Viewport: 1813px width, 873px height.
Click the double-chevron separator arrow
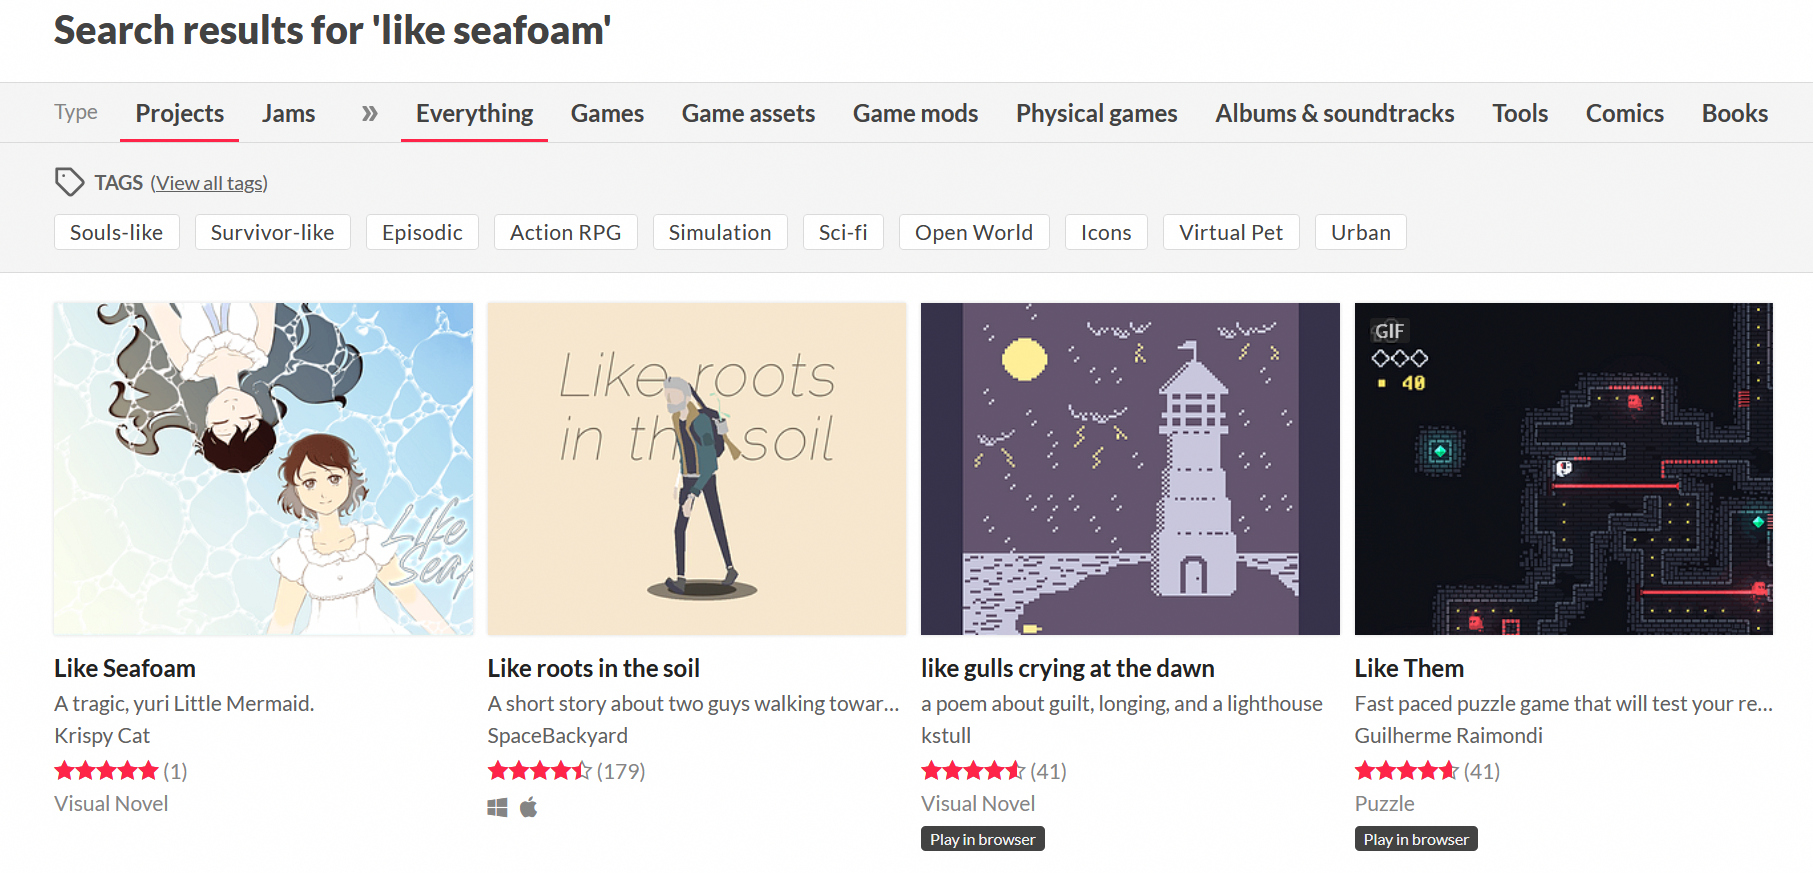coord(369,113)
